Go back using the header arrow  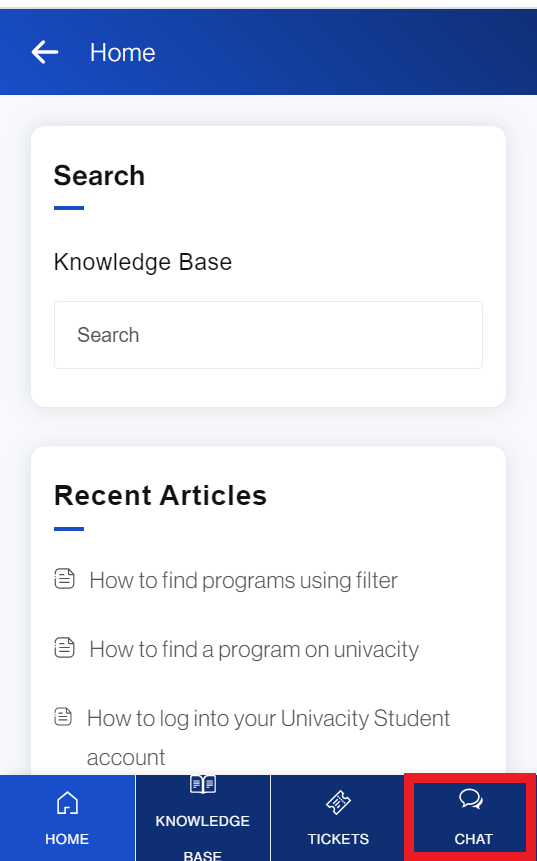click(44, 53)
